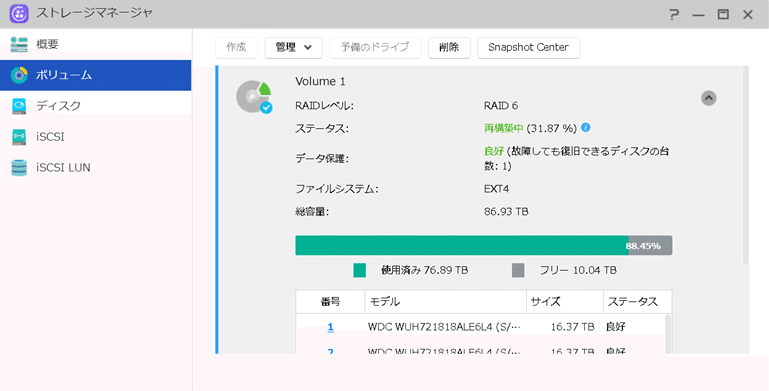The image size is (769, 391).
Task: Click the Storage Manager app icon in title bar
Action: 19,14
